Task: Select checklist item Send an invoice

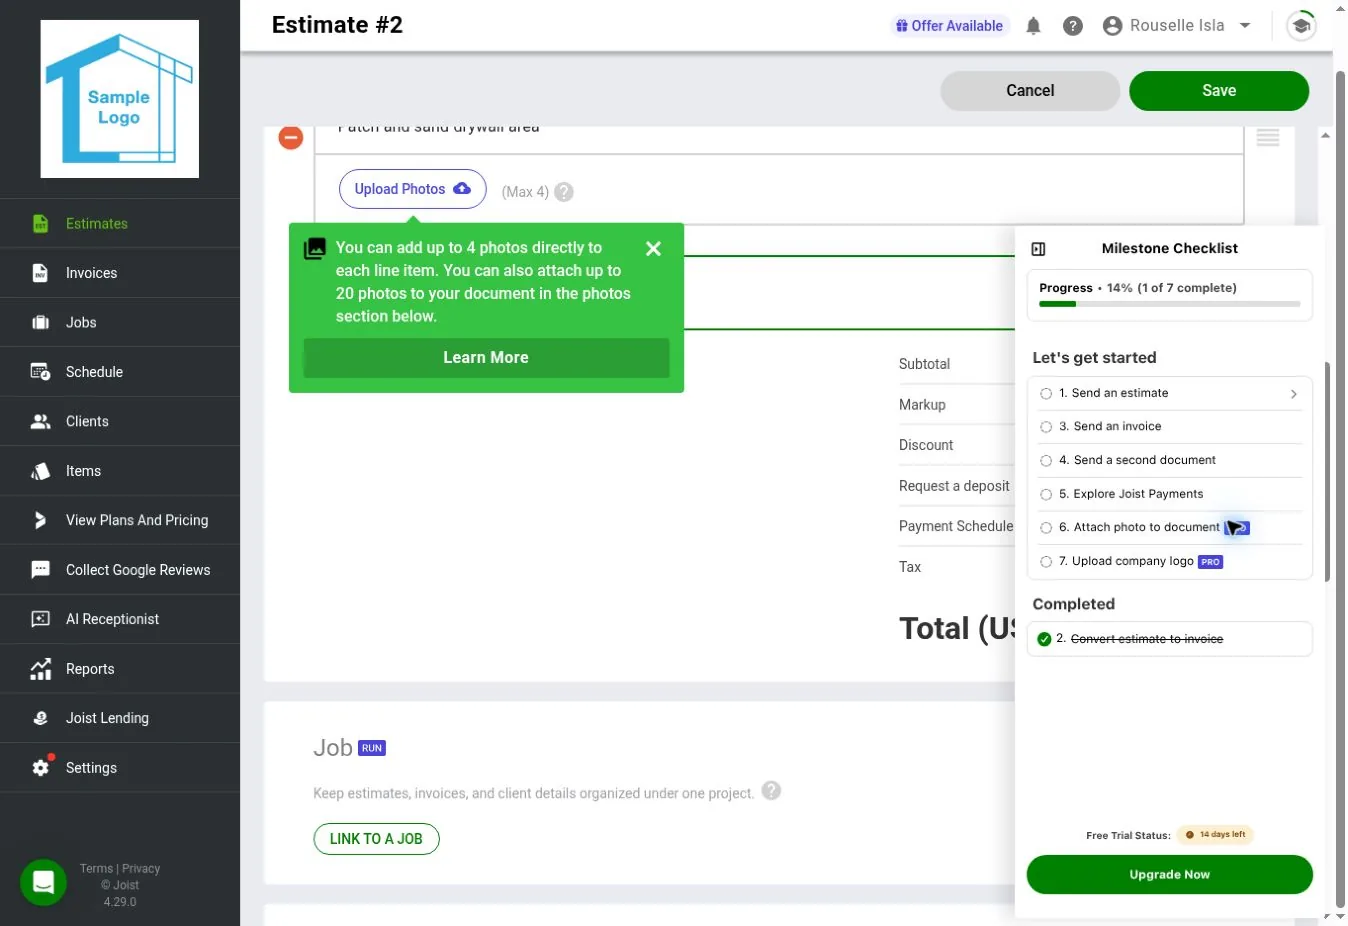Action: click(1169, 427)
